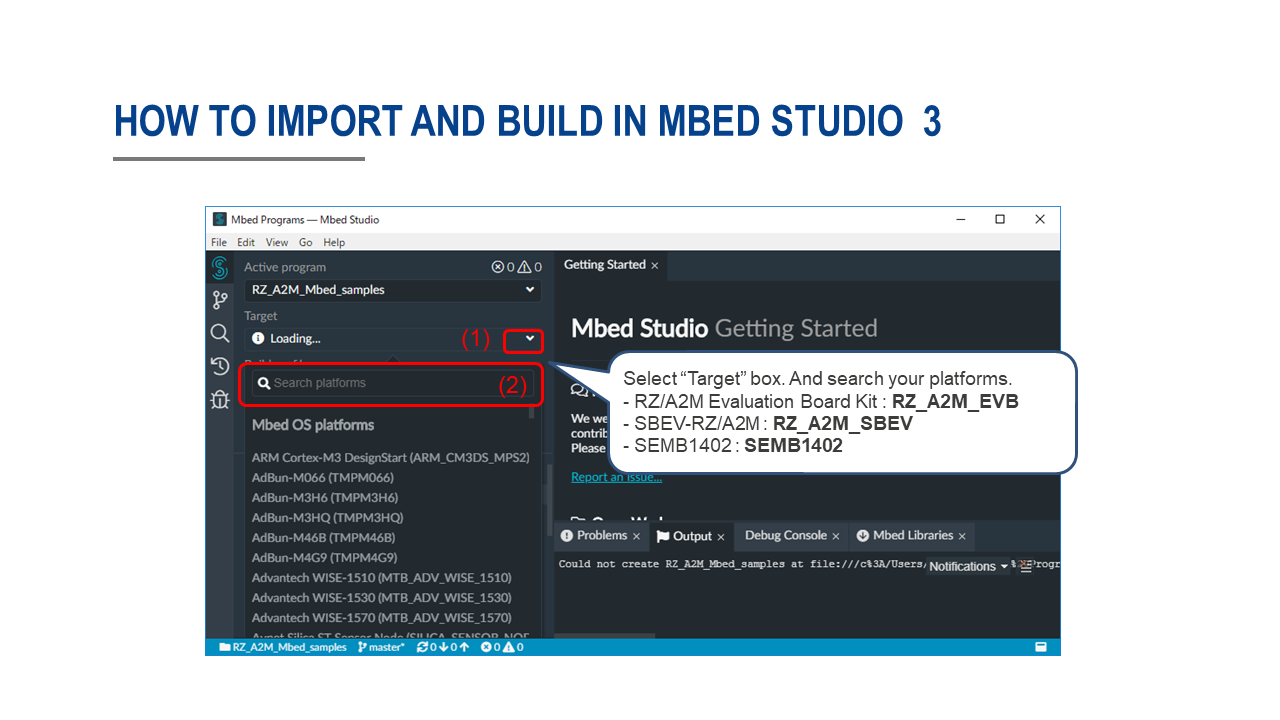The image size is (1280, 720).
Task: Toggle the bottom panel icon in status bar
Action: pyautogui.click(x=1041, y=647)
